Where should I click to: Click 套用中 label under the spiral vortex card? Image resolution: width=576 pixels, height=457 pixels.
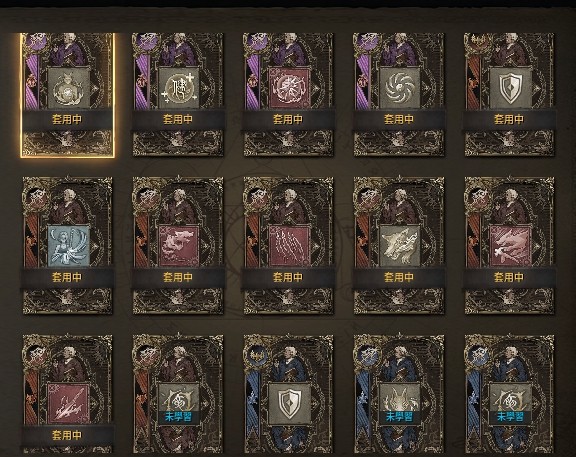tap(399, 119)
